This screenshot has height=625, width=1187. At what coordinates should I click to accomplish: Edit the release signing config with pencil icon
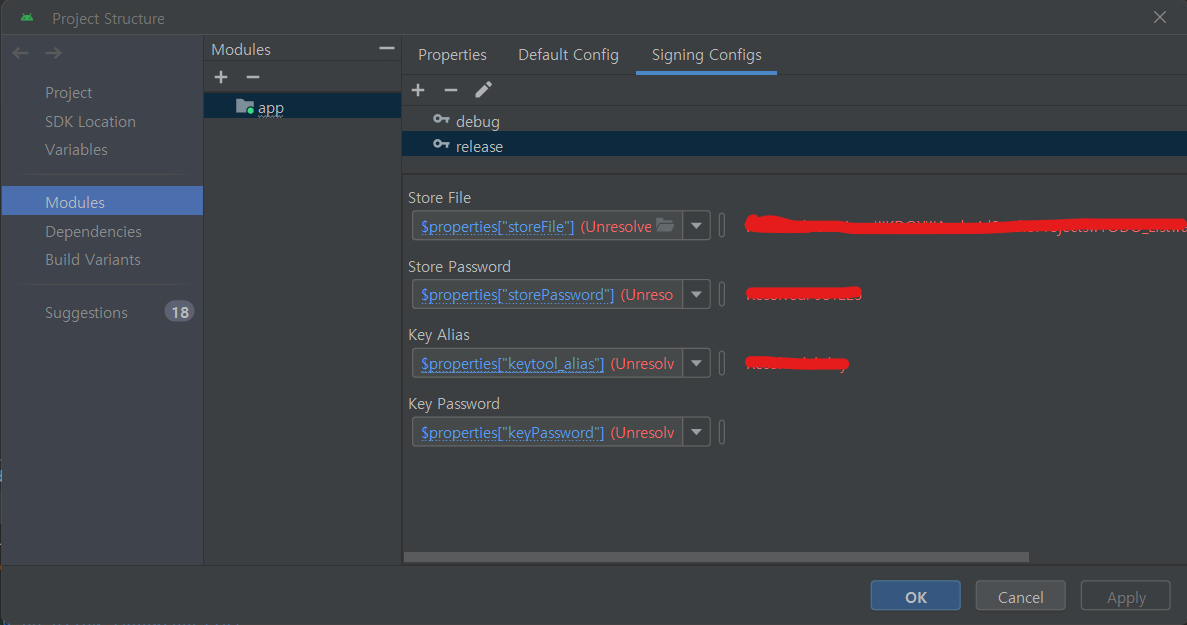pyautogui.click(x=483, y=90)
